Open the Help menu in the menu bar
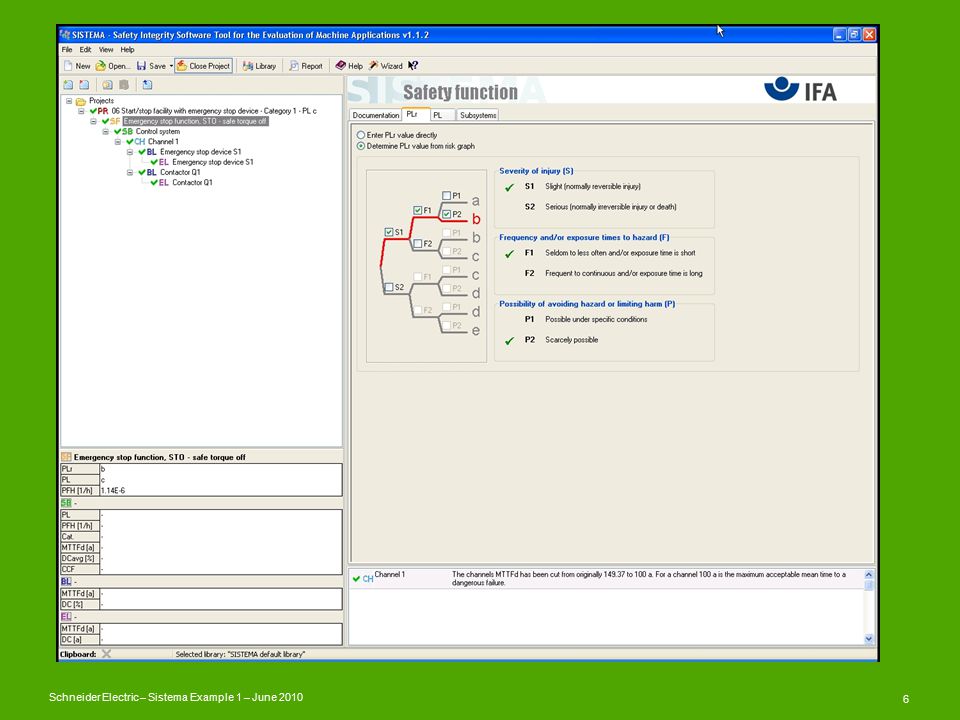Image resolution: width=960 pixels, height=720 pixels. coord(127,50)
